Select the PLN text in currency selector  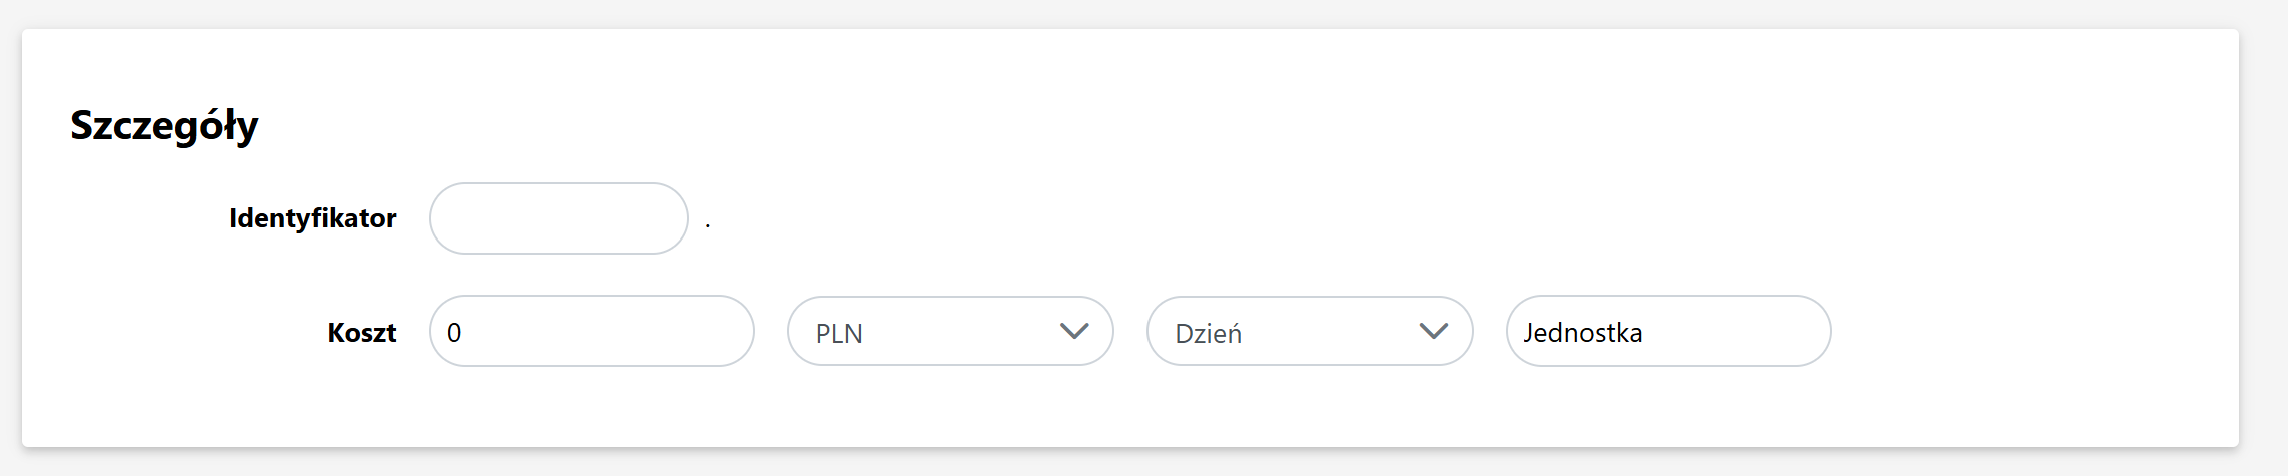click(839, 334)
